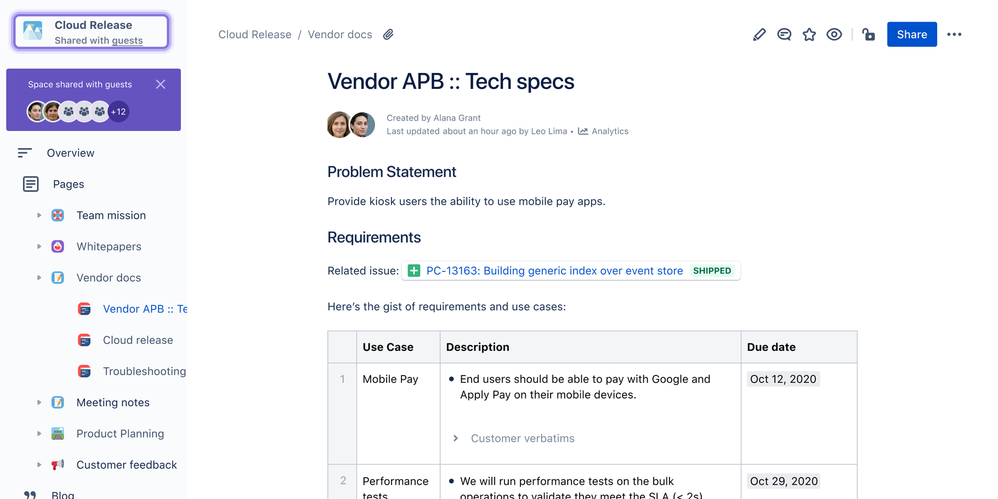The width and height of the screenshot is (998, 499).
Task: Click the +12 guest avatars badge
Action: pos(118,111)
